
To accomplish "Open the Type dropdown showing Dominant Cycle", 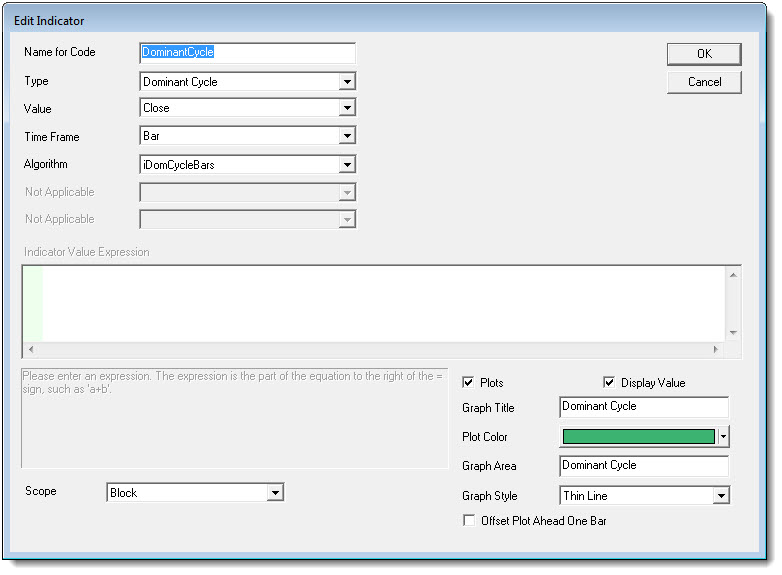I will pyautogui.click(x=347, y=82).
